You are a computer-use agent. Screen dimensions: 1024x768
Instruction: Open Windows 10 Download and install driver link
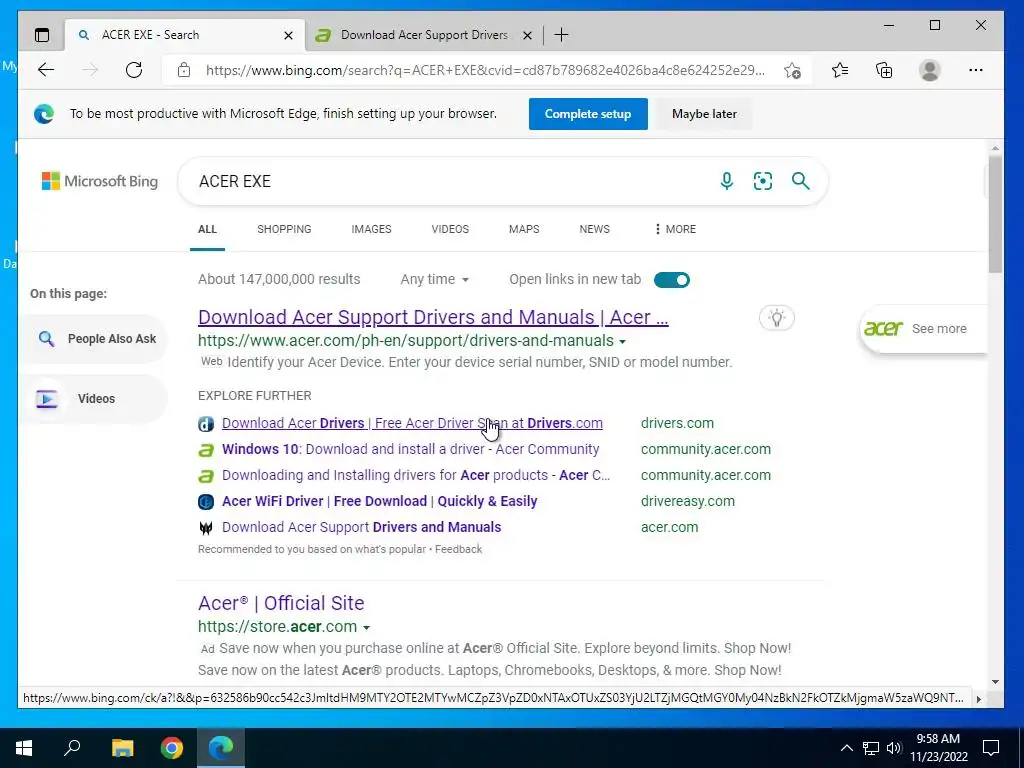(410, 449)
